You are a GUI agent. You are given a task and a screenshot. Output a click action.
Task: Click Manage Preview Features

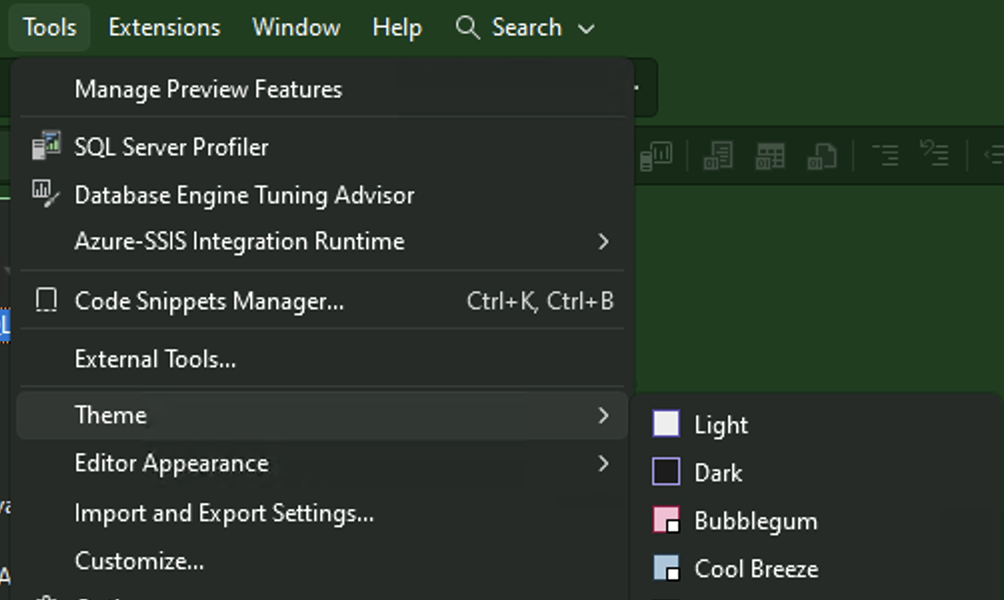click(x=209, y=89)
